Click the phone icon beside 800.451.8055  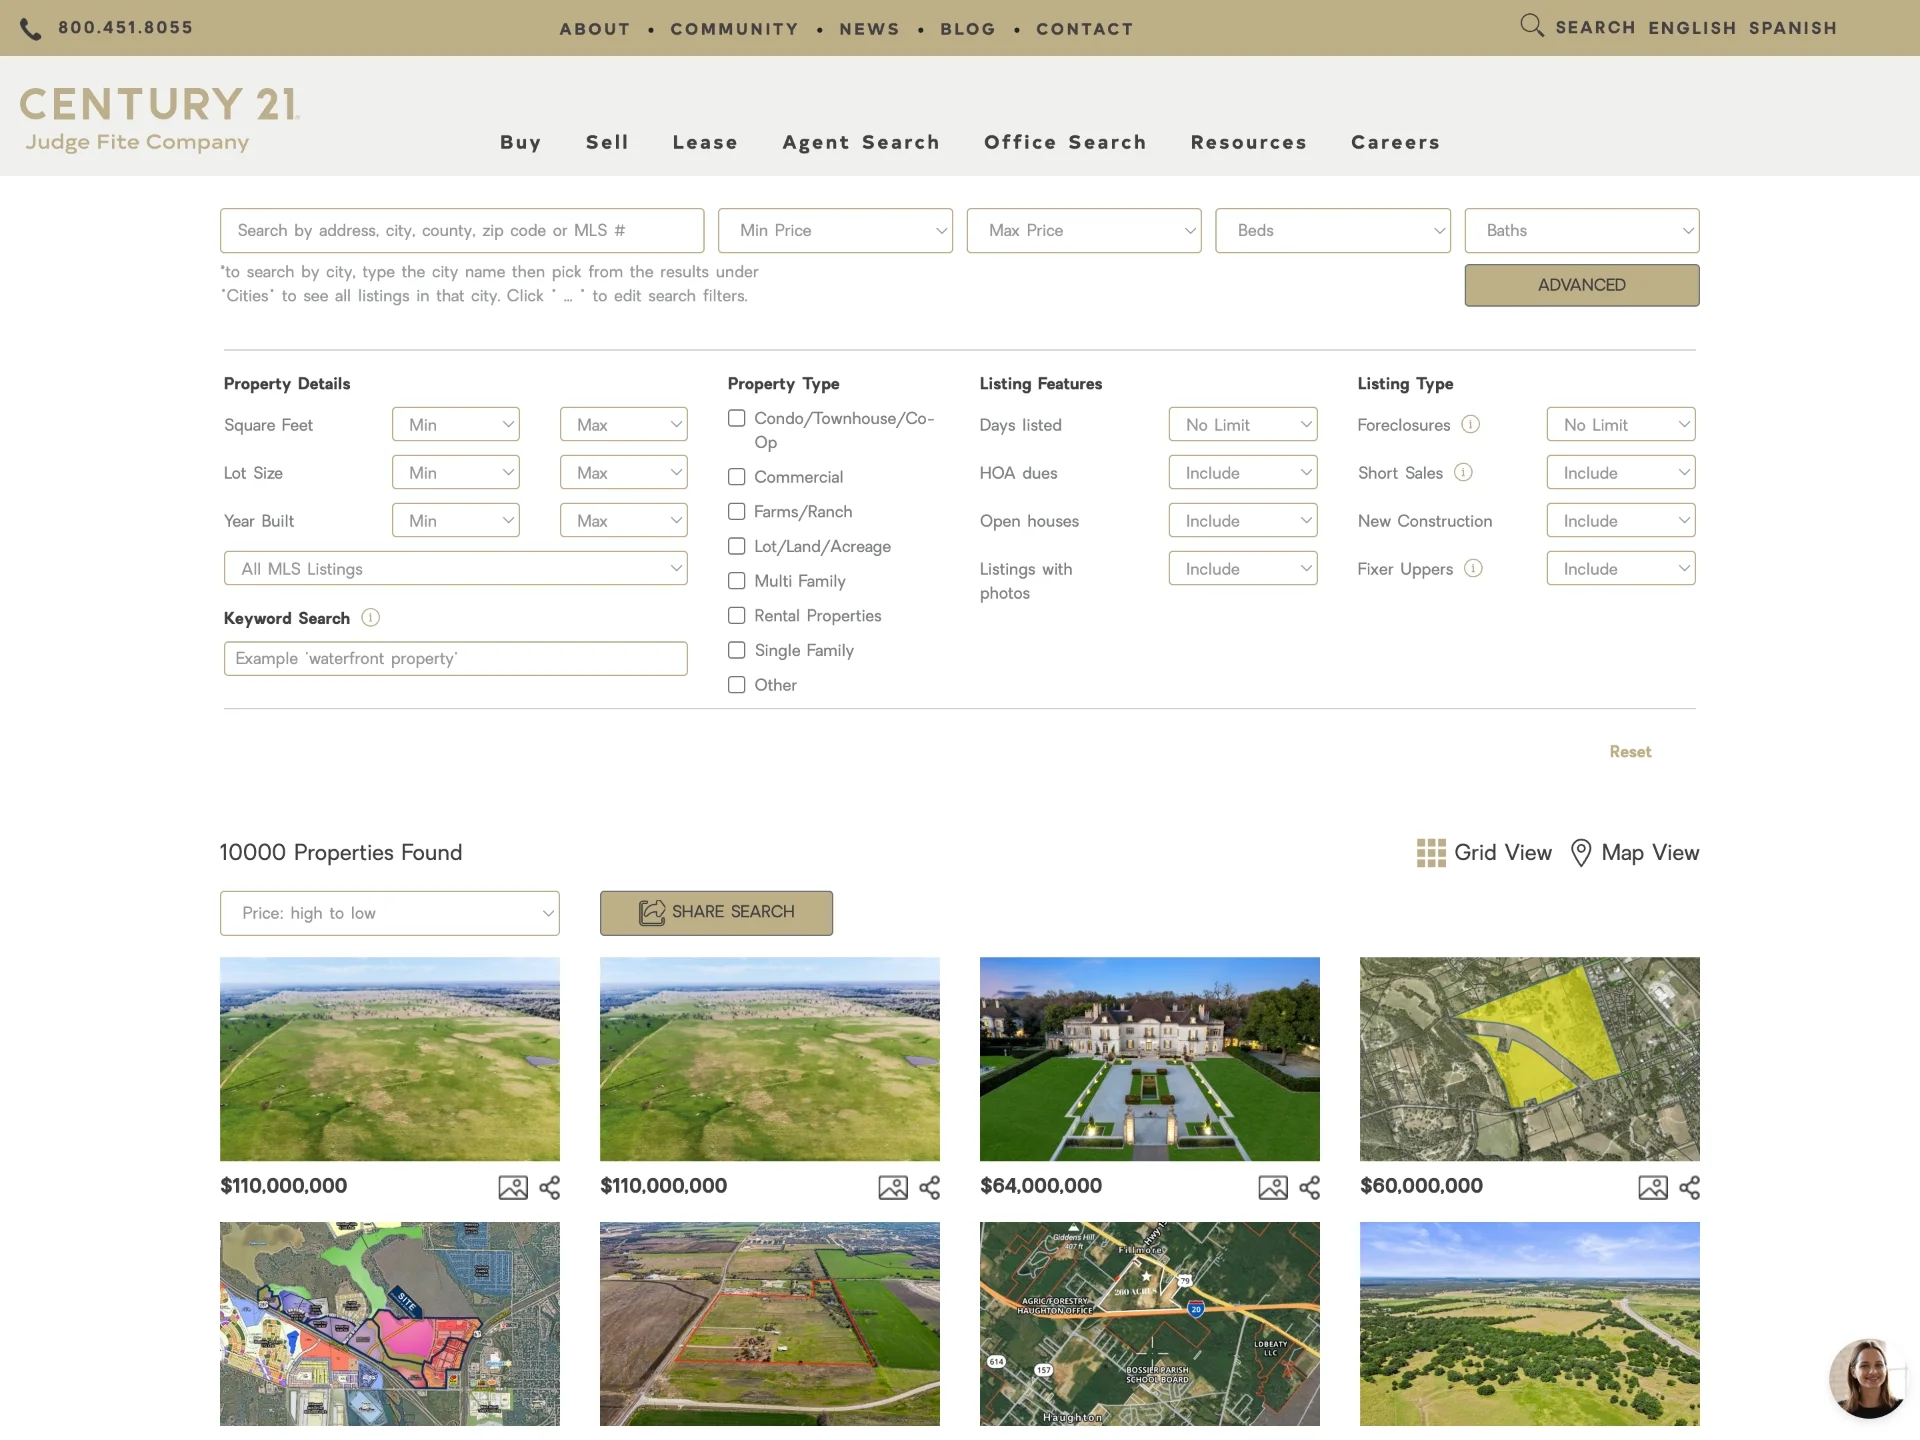(x=31, y=29)
